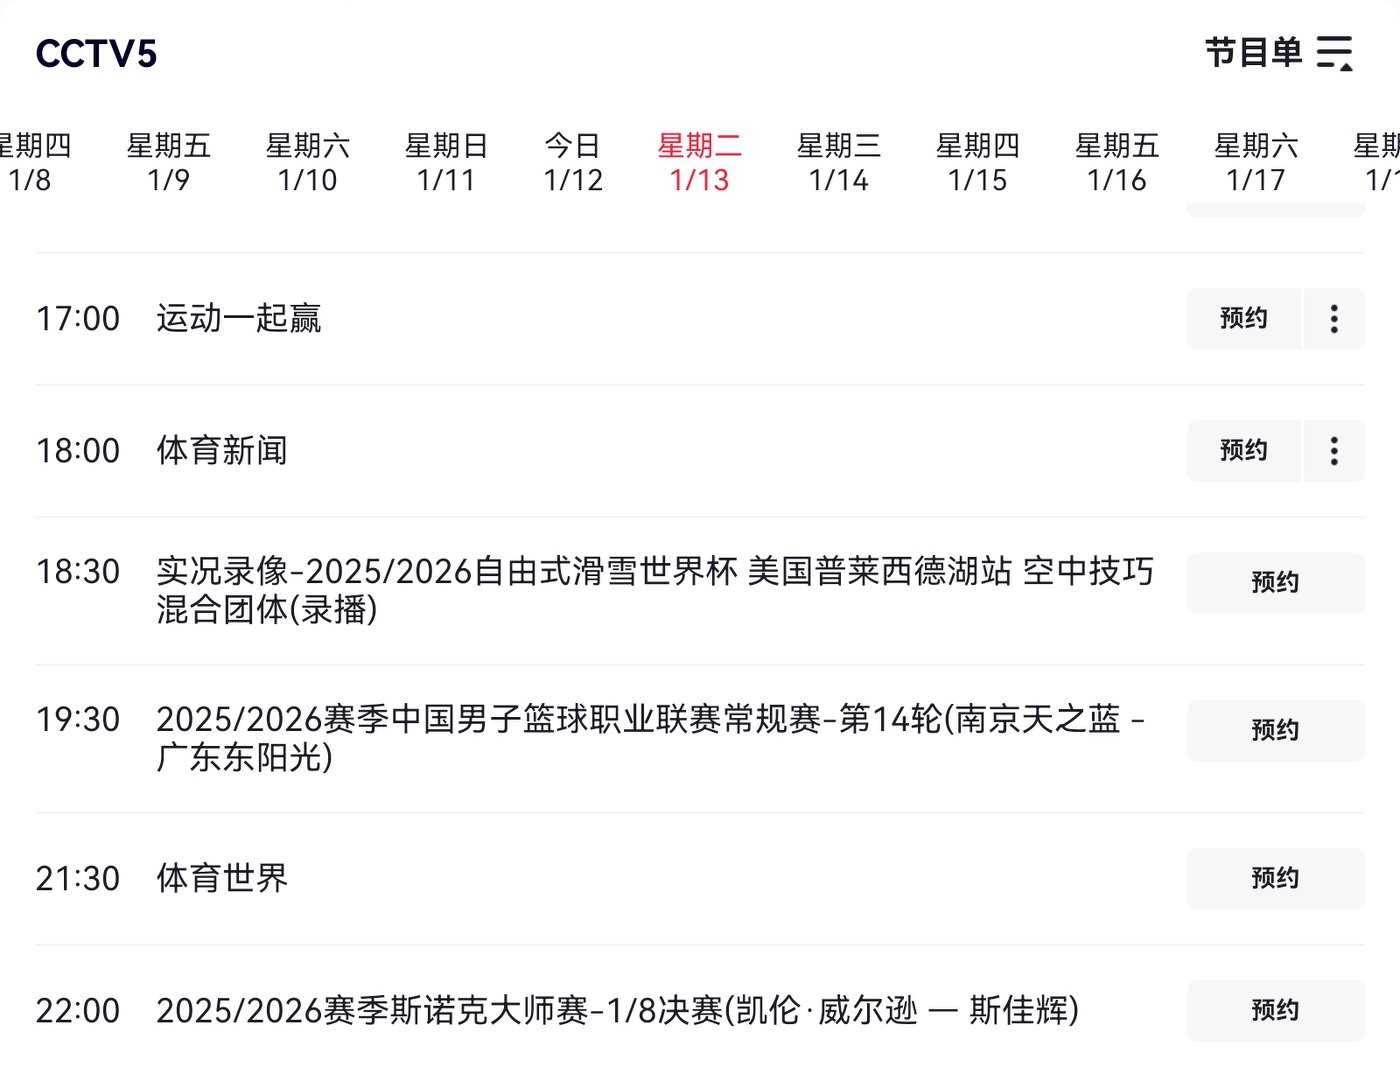Switch to 今日 1/12 schedule
This screenshot has width=1400, height=1070.
(573, 163)
